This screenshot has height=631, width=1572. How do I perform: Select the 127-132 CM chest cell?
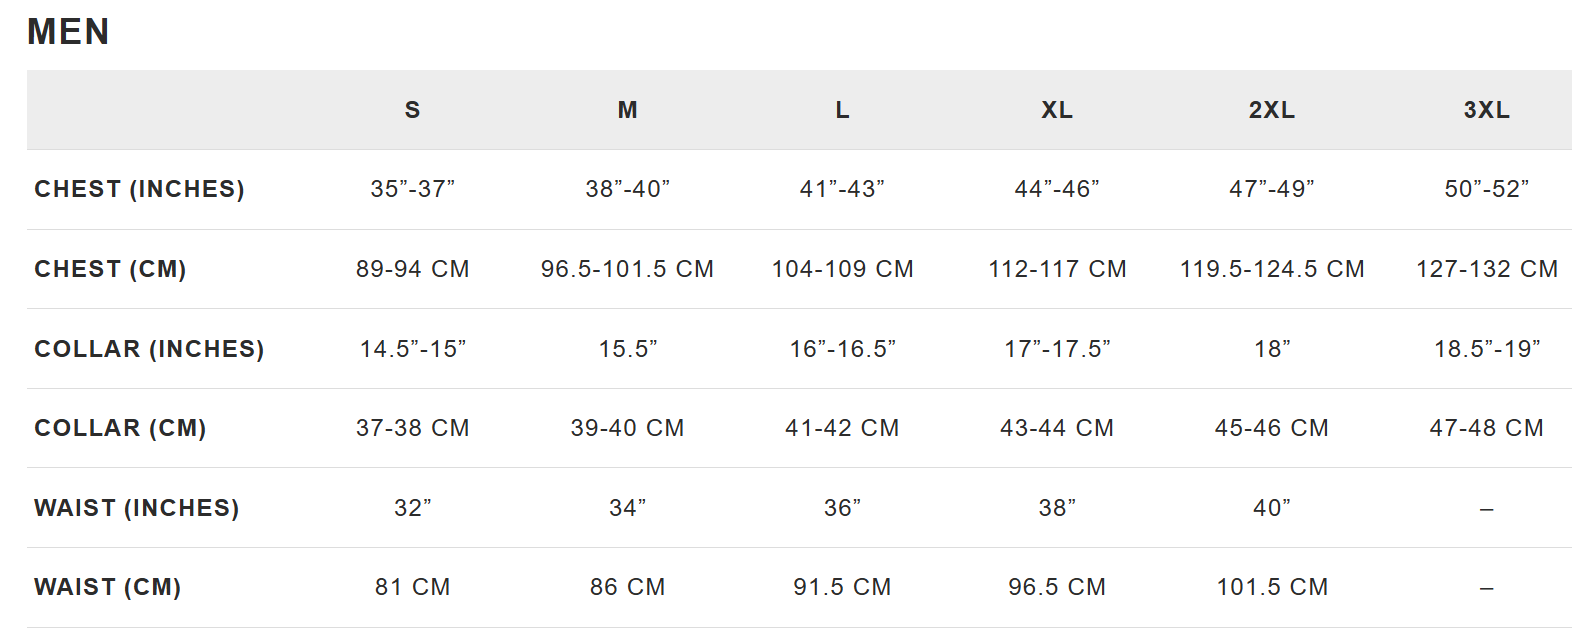click(1486, 269)
